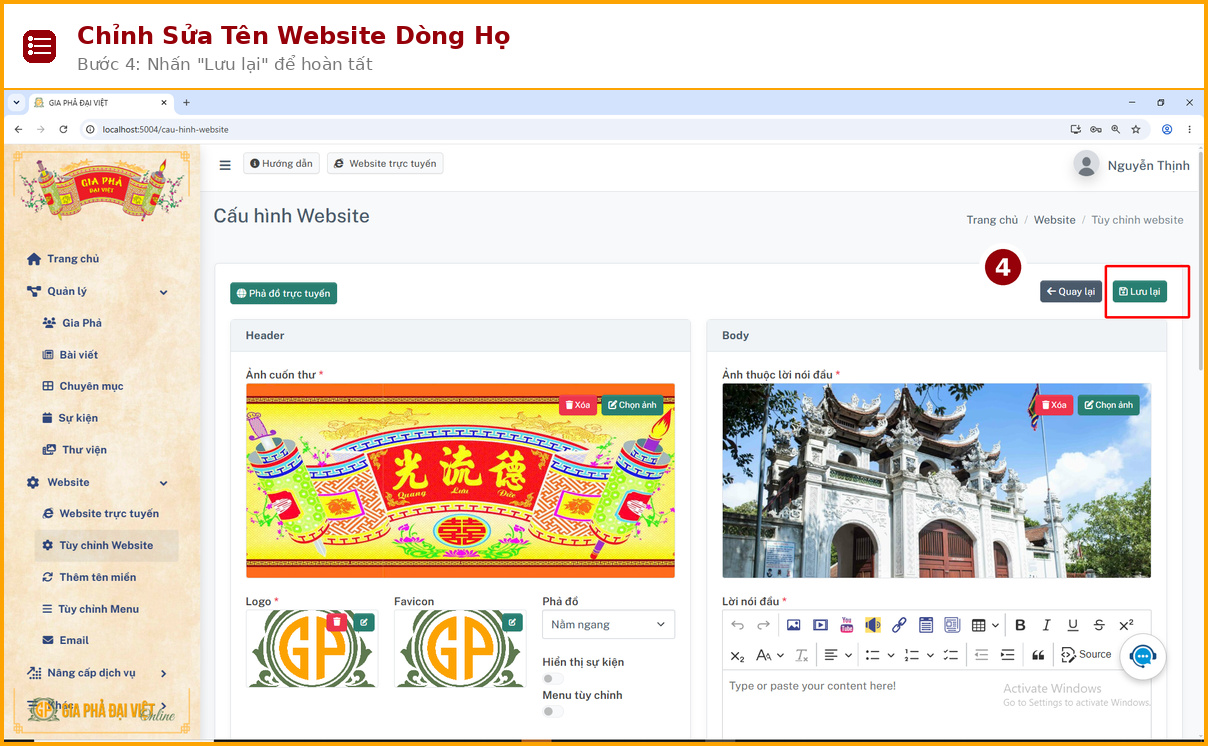Insert audio using the speaker icon

tap(873, 625)
